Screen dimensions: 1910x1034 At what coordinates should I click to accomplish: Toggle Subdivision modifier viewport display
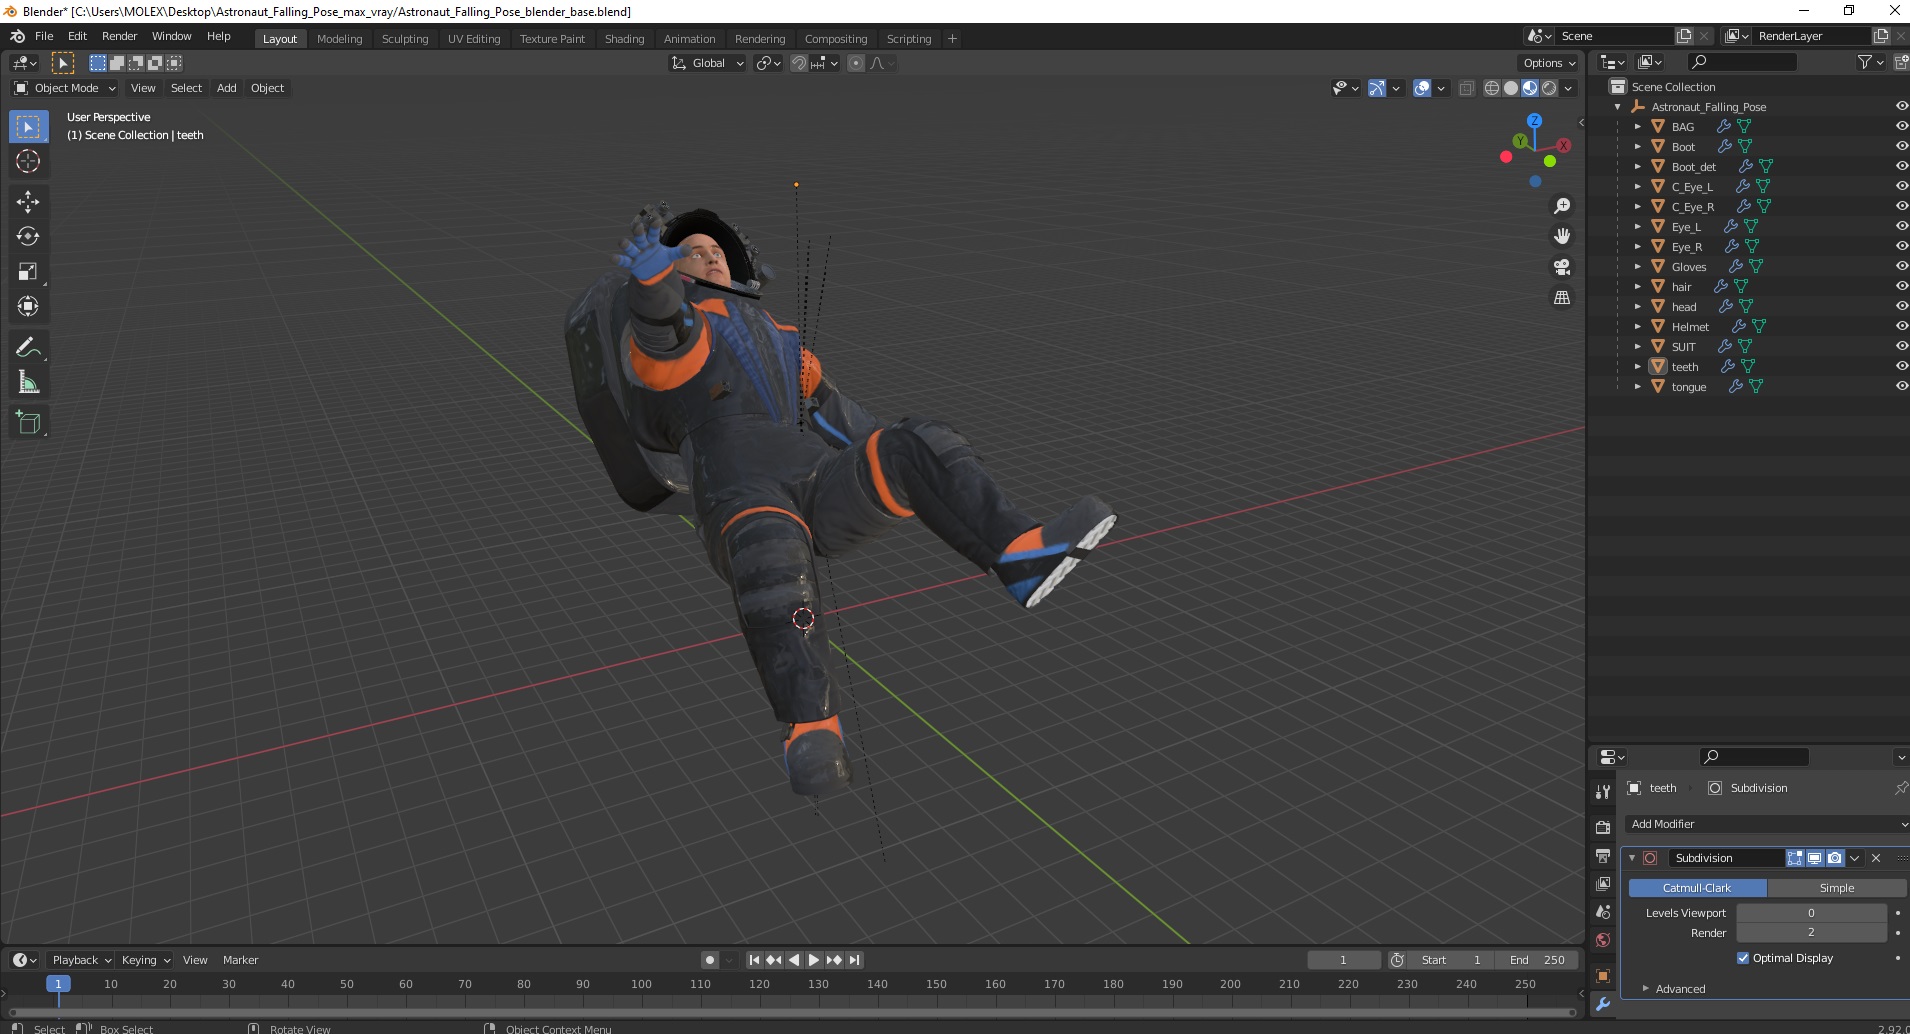[1814, 858]
